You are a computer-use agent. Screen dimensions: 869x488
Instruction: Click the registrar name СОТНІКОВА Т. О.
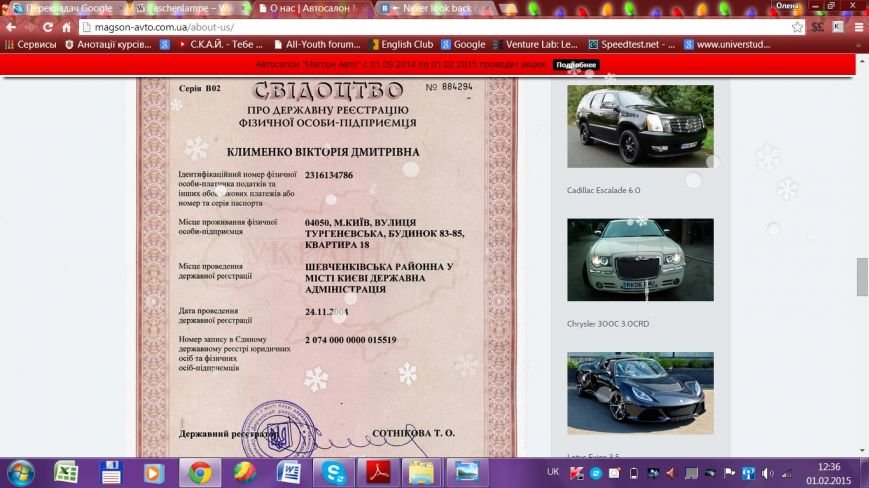[413, 433]
